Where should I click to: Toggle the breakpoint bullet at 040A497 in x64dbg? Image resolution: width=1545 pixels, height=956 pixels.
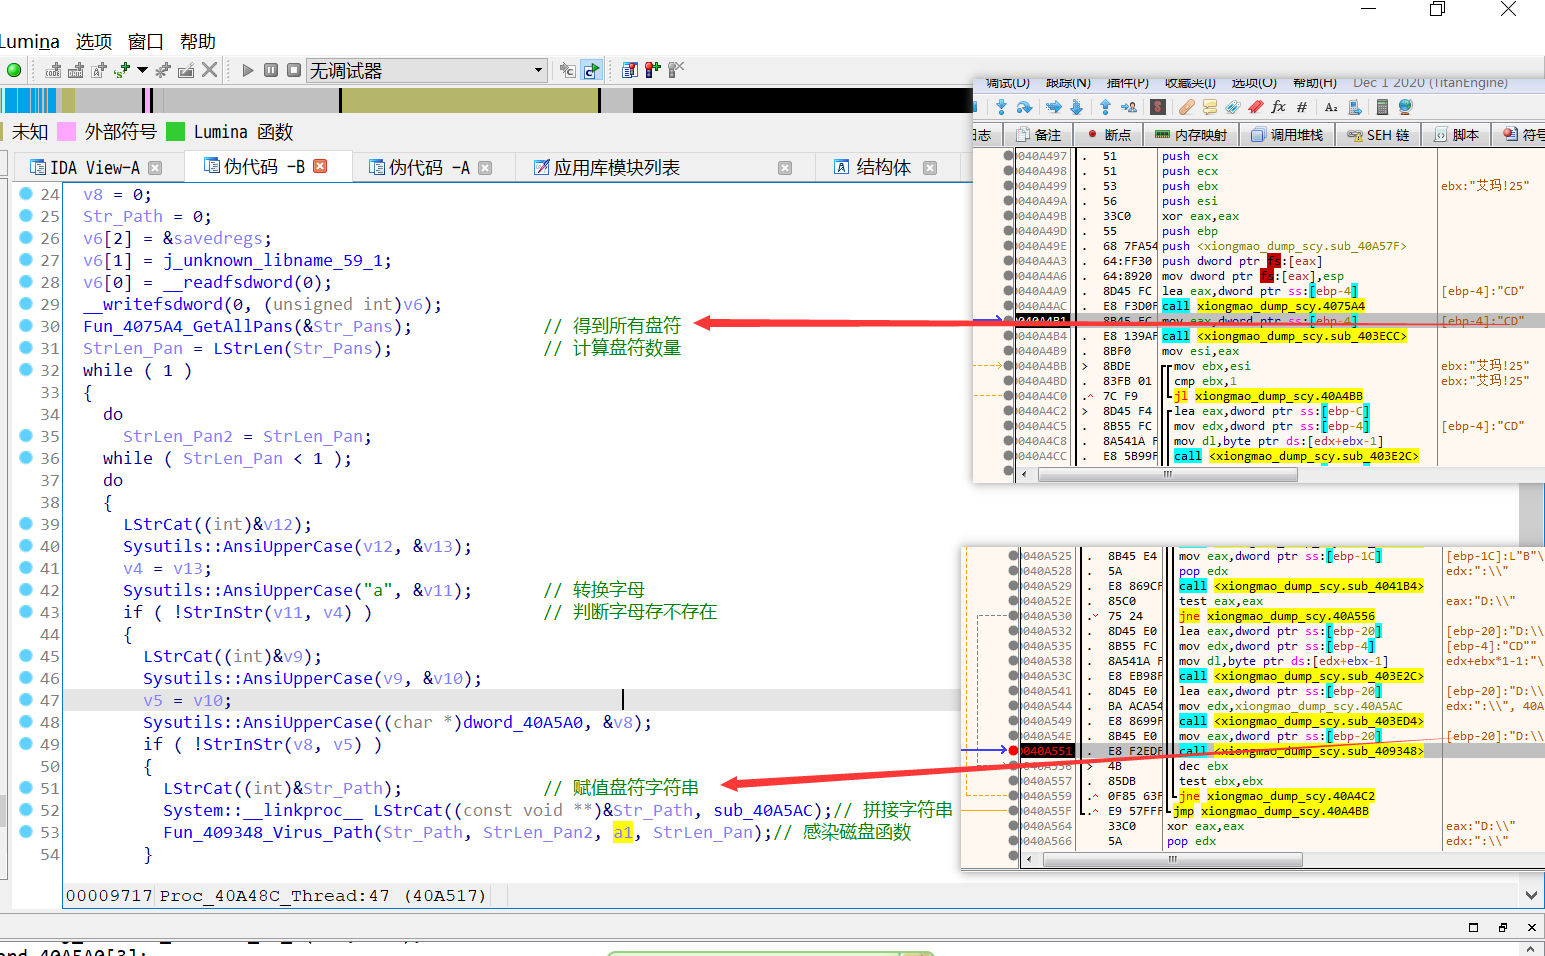1008,156
